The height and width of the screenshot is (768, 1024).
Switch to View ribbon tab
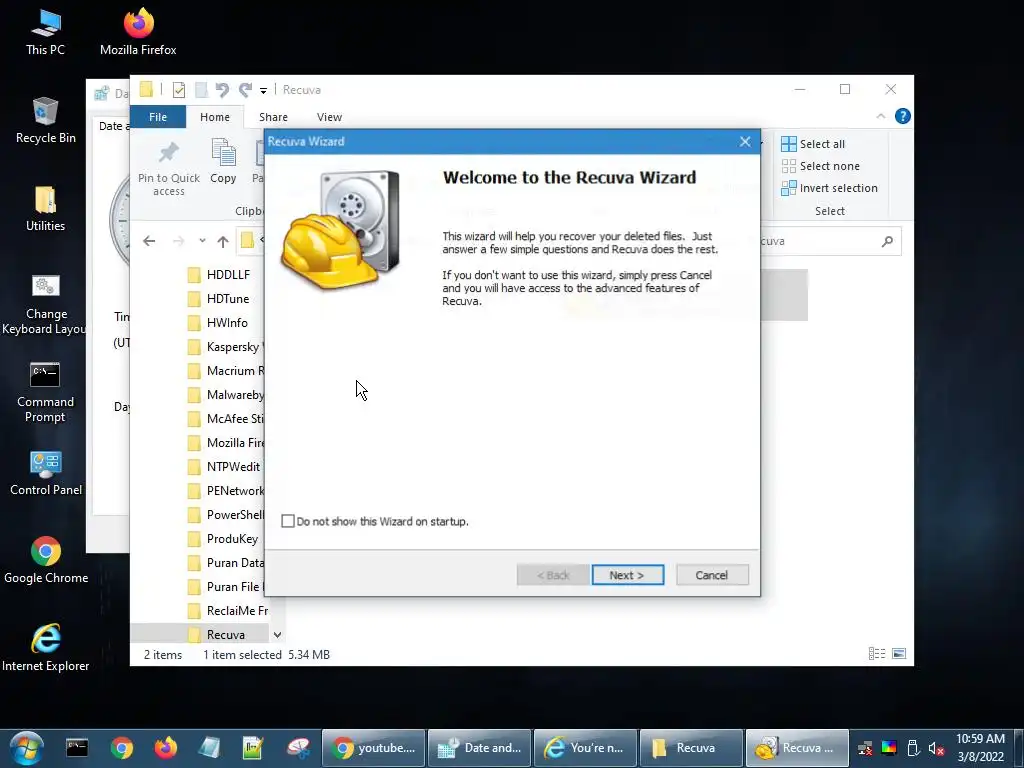point(329,117)
